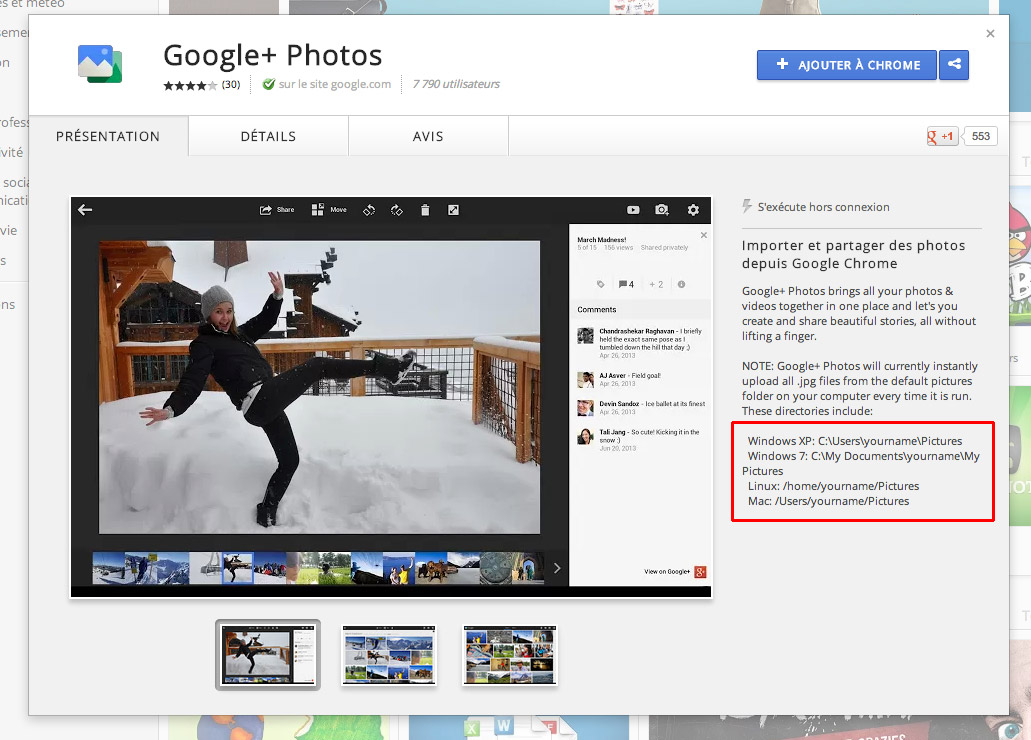1031x740 pixels.
Task: Open the Présentation tab
Action: tap(108, 136)
